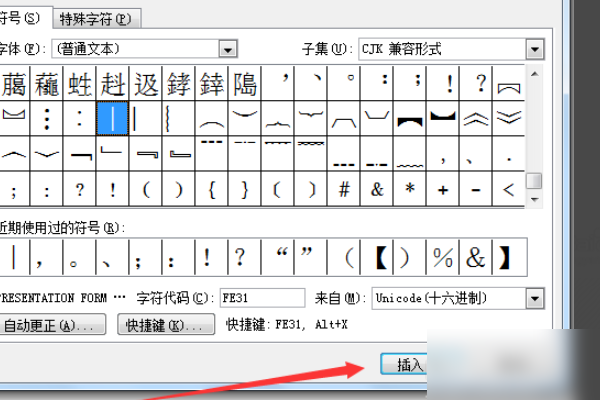
Task: Pick the vertical top curly bracket ︷
Action: (x=278, y=118)
